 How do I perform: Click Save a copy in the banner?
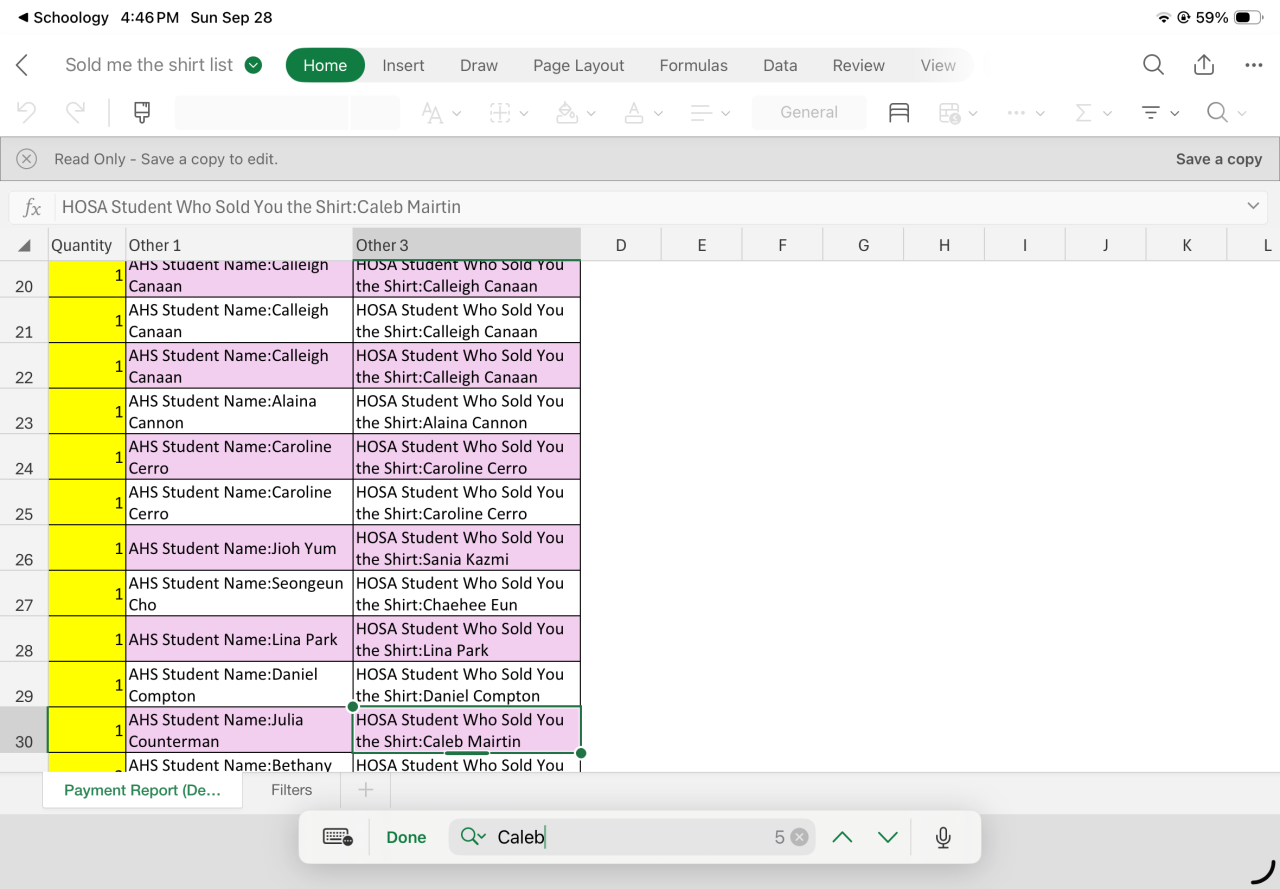[x=1218, y=159]
